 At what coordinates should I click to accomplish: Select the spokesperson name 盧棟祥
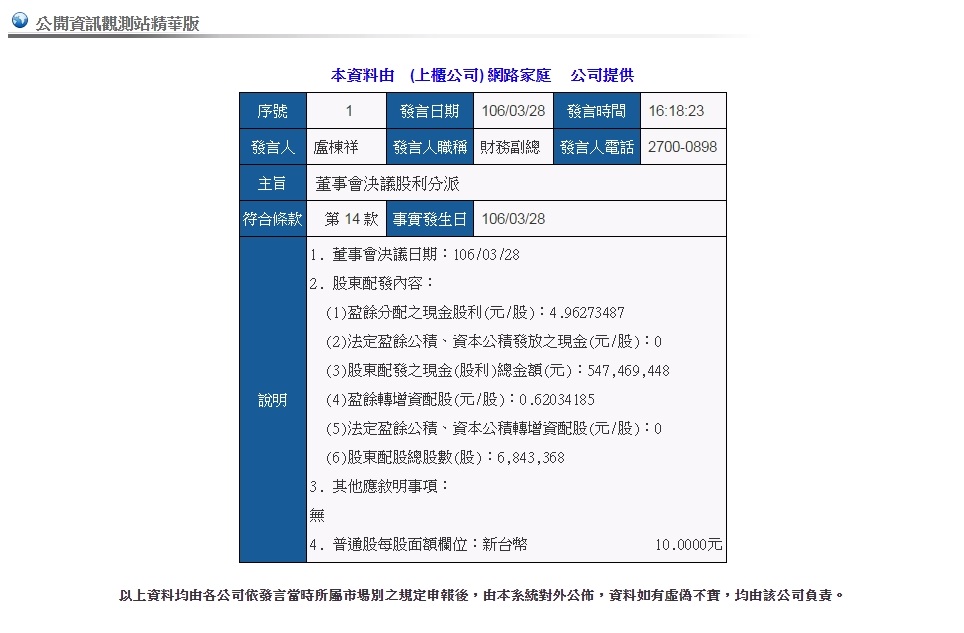click(x=336, y=147)
